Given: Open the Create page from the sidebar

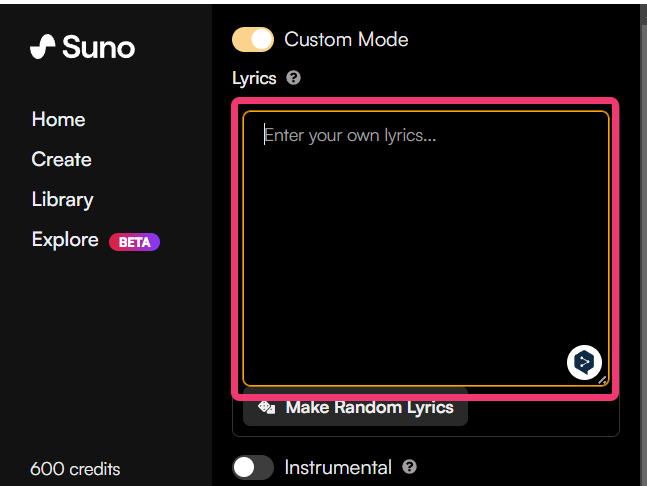Looking at the screenshot, I should pyautogui.click(x=61, y=159).
